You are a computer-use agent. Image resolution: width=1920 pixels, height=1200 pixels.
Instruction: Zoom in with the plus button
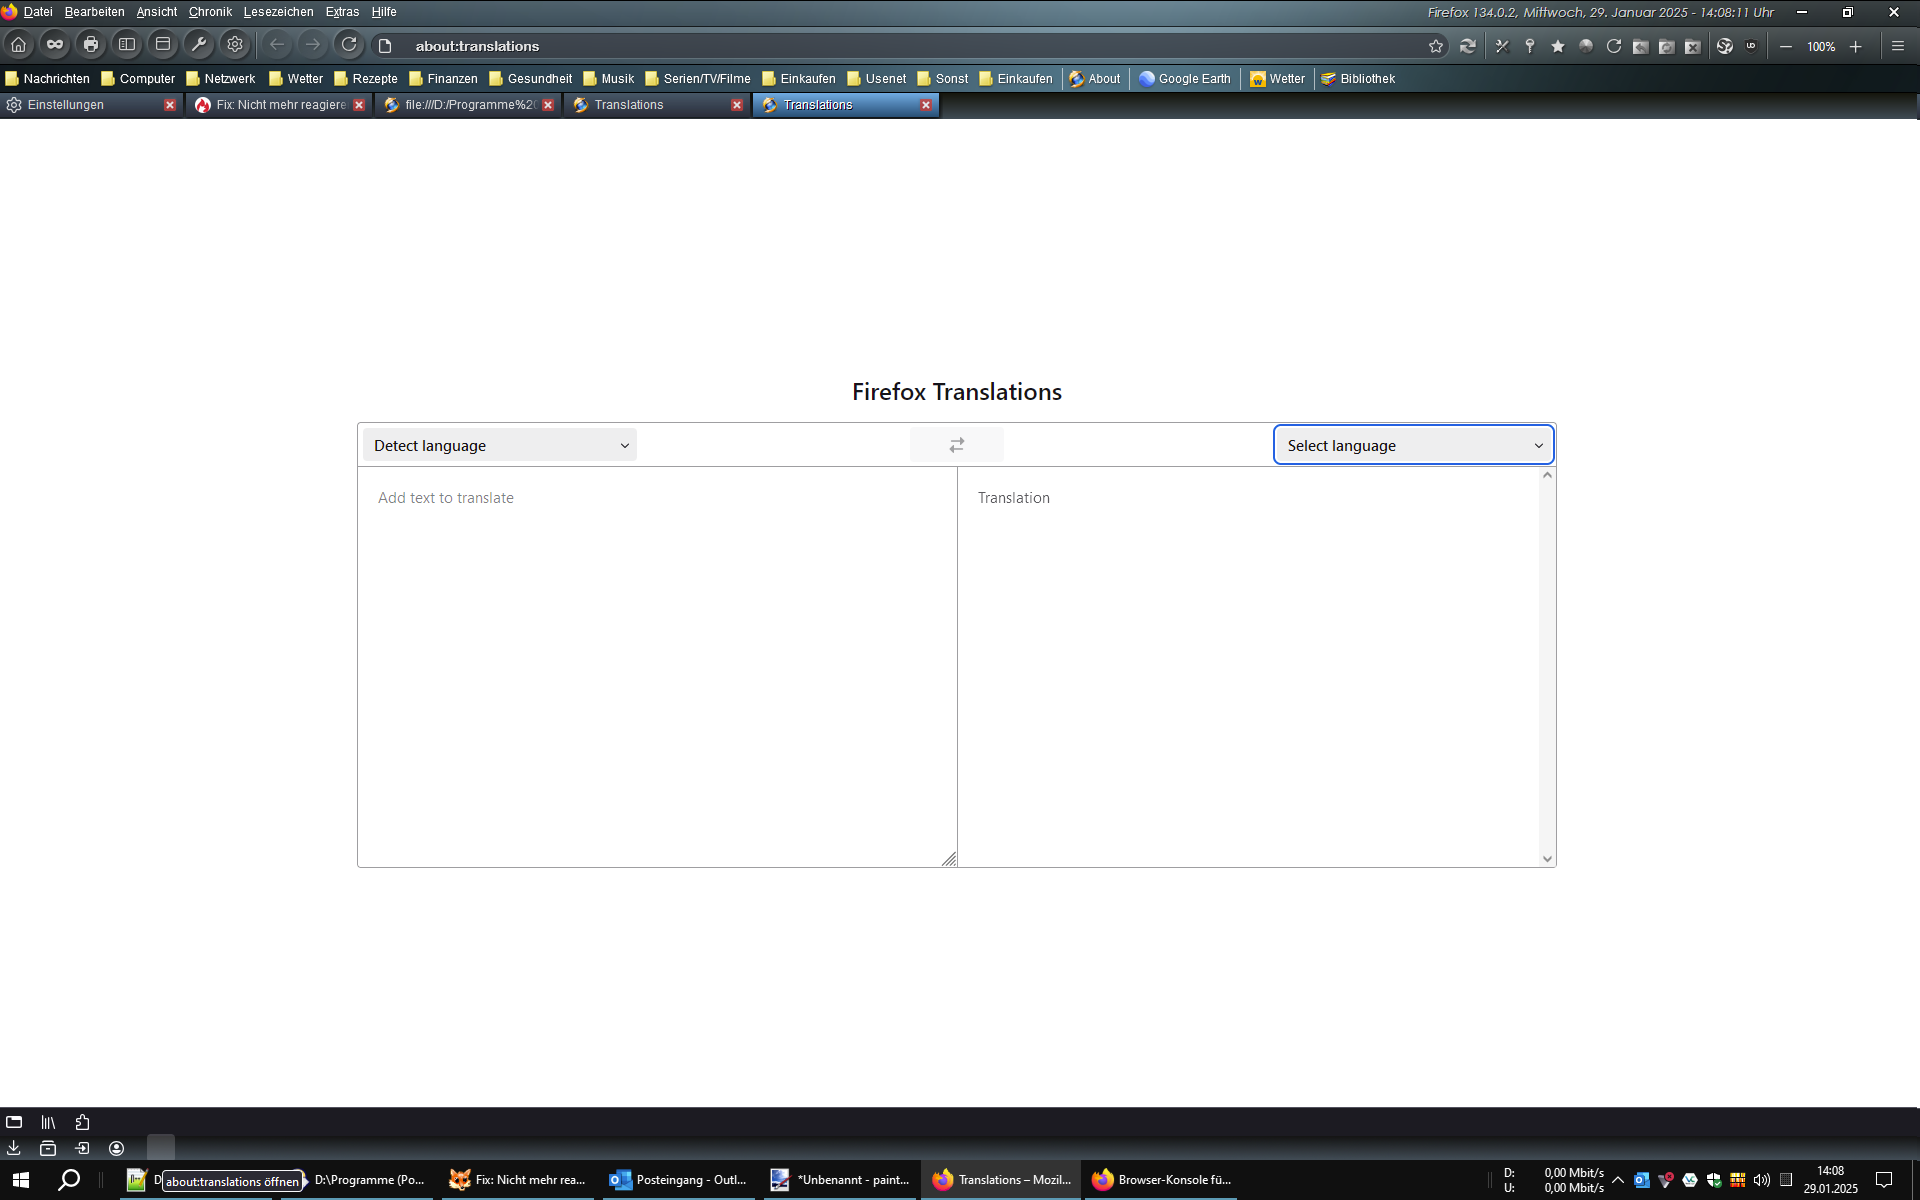click(1856, 46)
